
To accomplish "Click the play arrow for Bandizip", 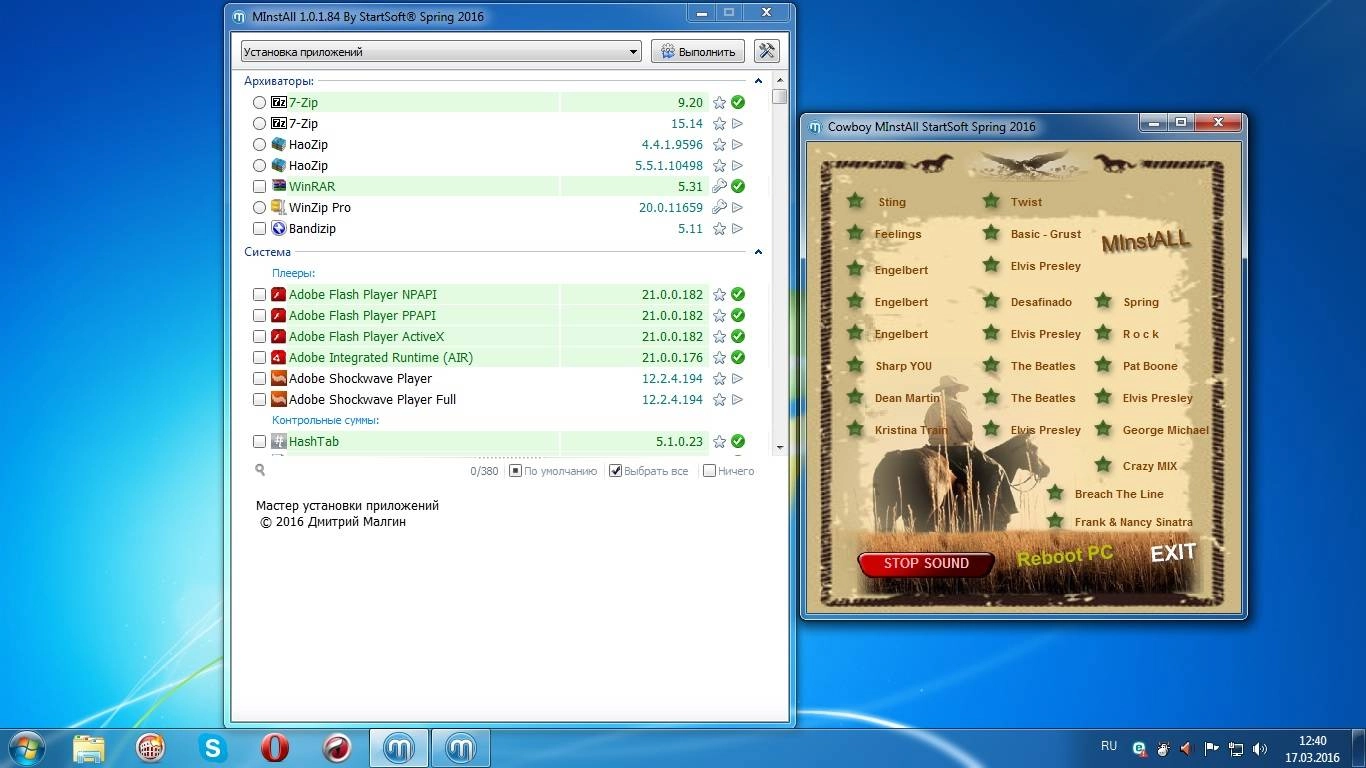I will pyautogui.click(x=738, y=228).
